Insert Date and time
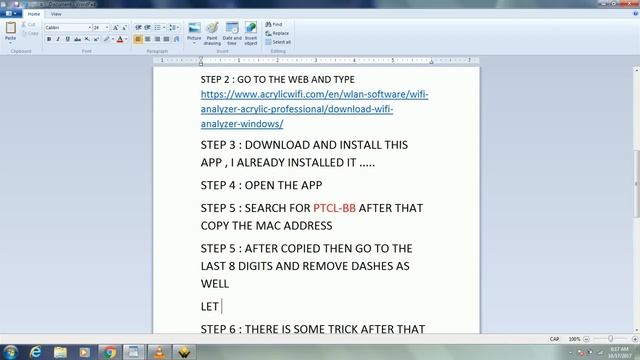This screenshot has width=640, height=360. coord(232,33)
